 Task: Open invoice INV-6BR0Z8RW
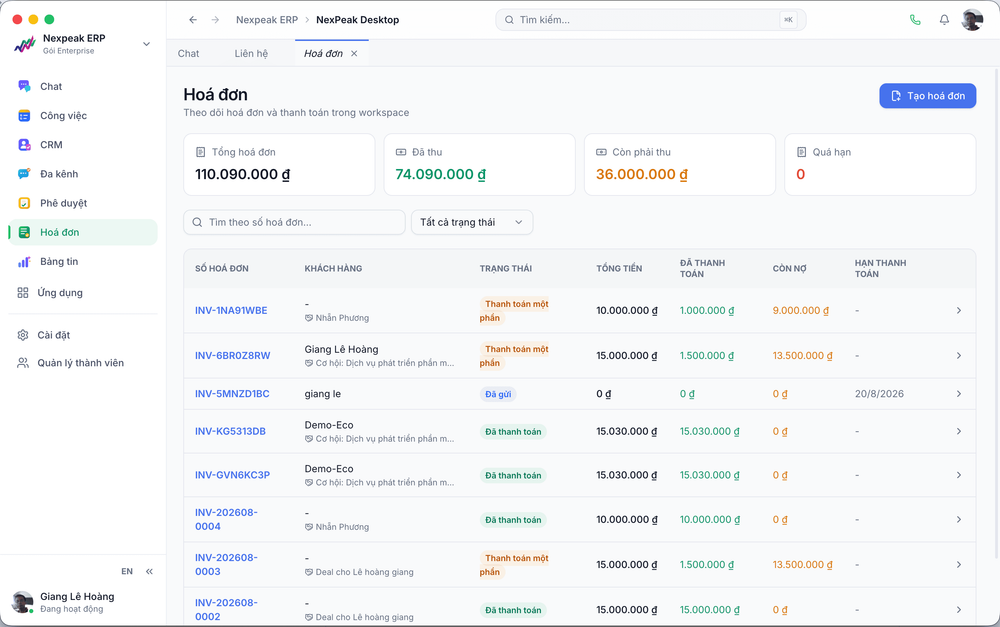tap(232, 355)
